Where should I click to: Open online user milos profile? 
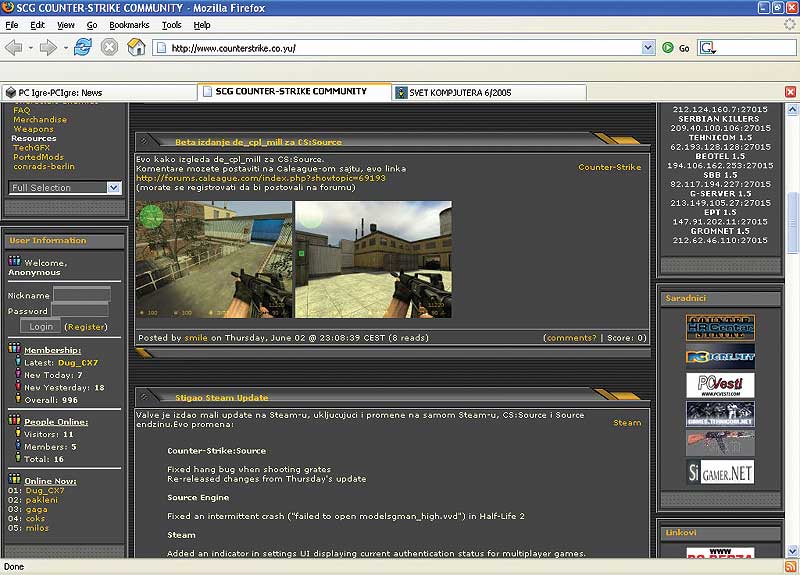37,528
